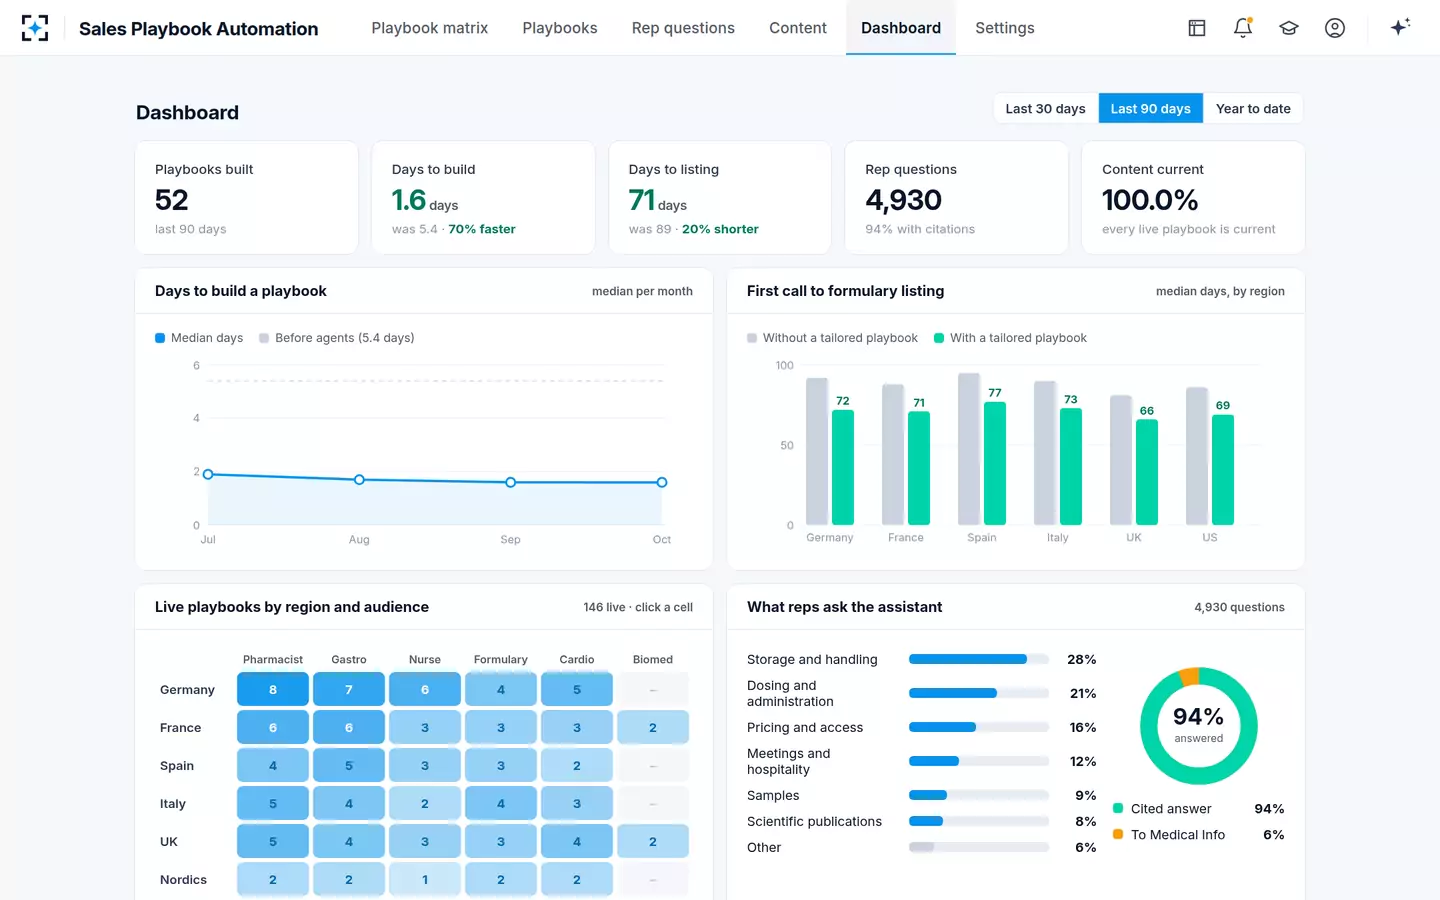
Task: Click the Jul data point on line chart
Action: pyautogui.click(x=208, y=474)
